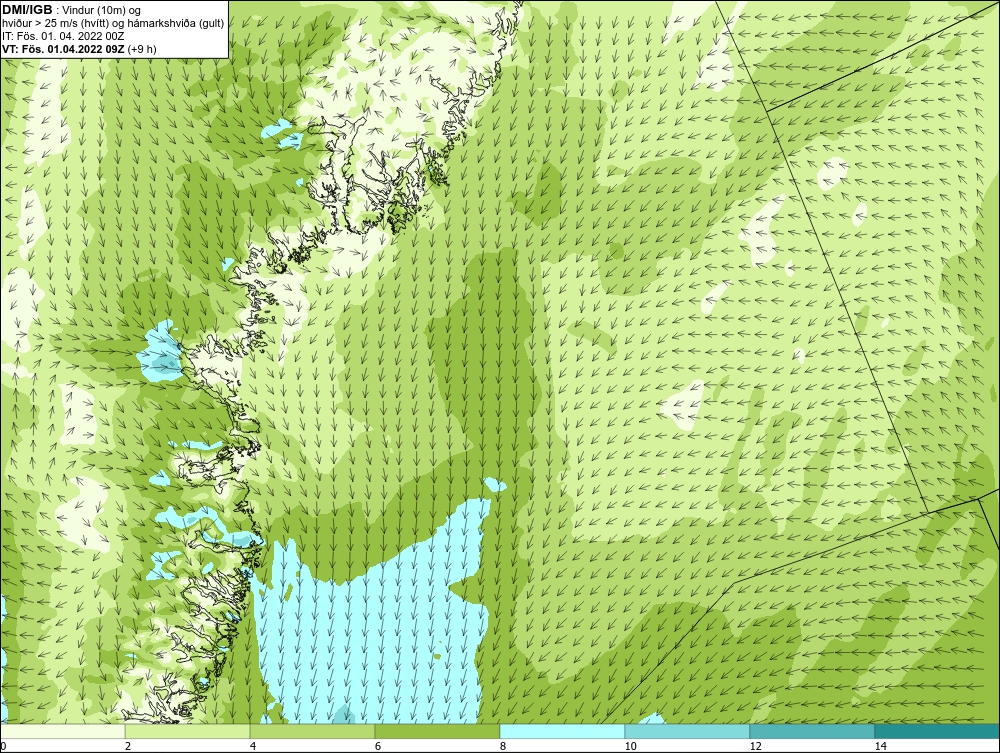Click the 10–12 m/s cyan legend band
This screenshot has height=753, width=1000.
tap(688, 731)
